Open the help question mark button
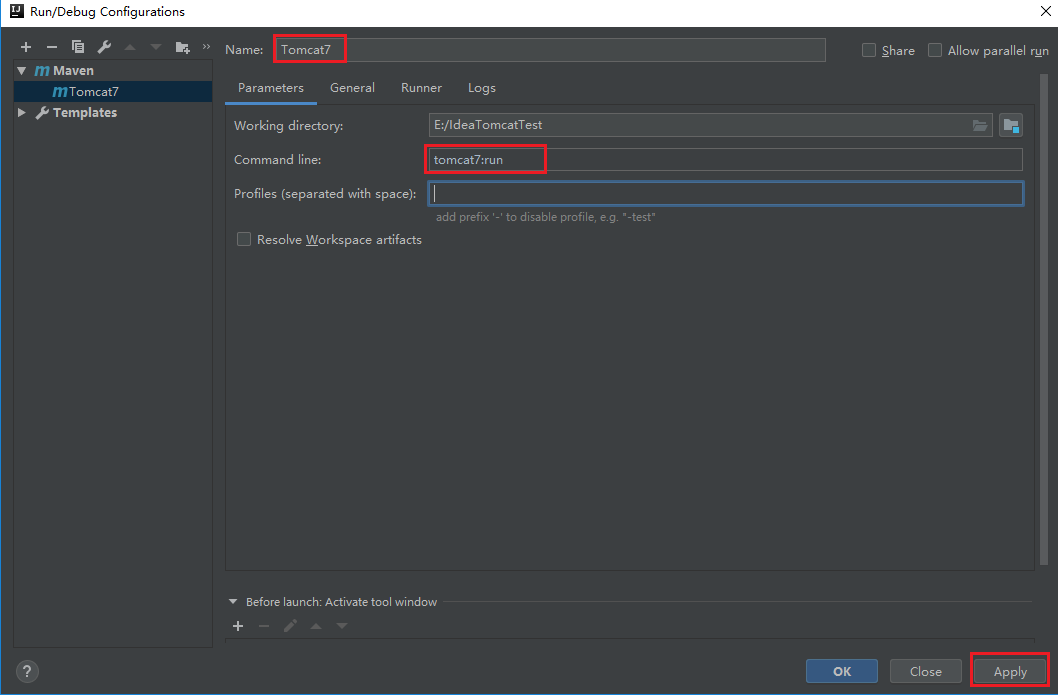The image size is (1058, 695). (27, 671)
